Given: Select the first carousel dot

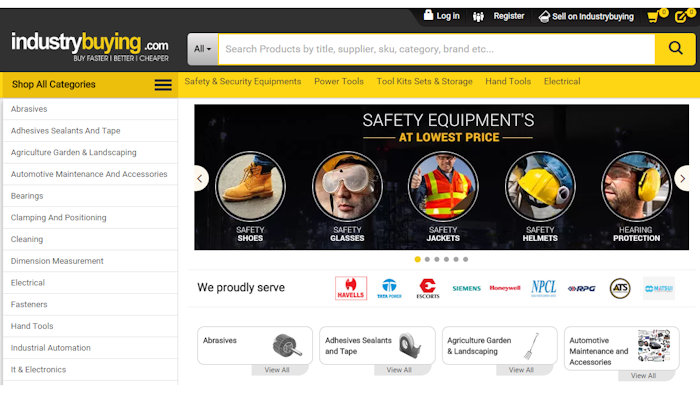Looking at the screenshot, I should [417, 259].
